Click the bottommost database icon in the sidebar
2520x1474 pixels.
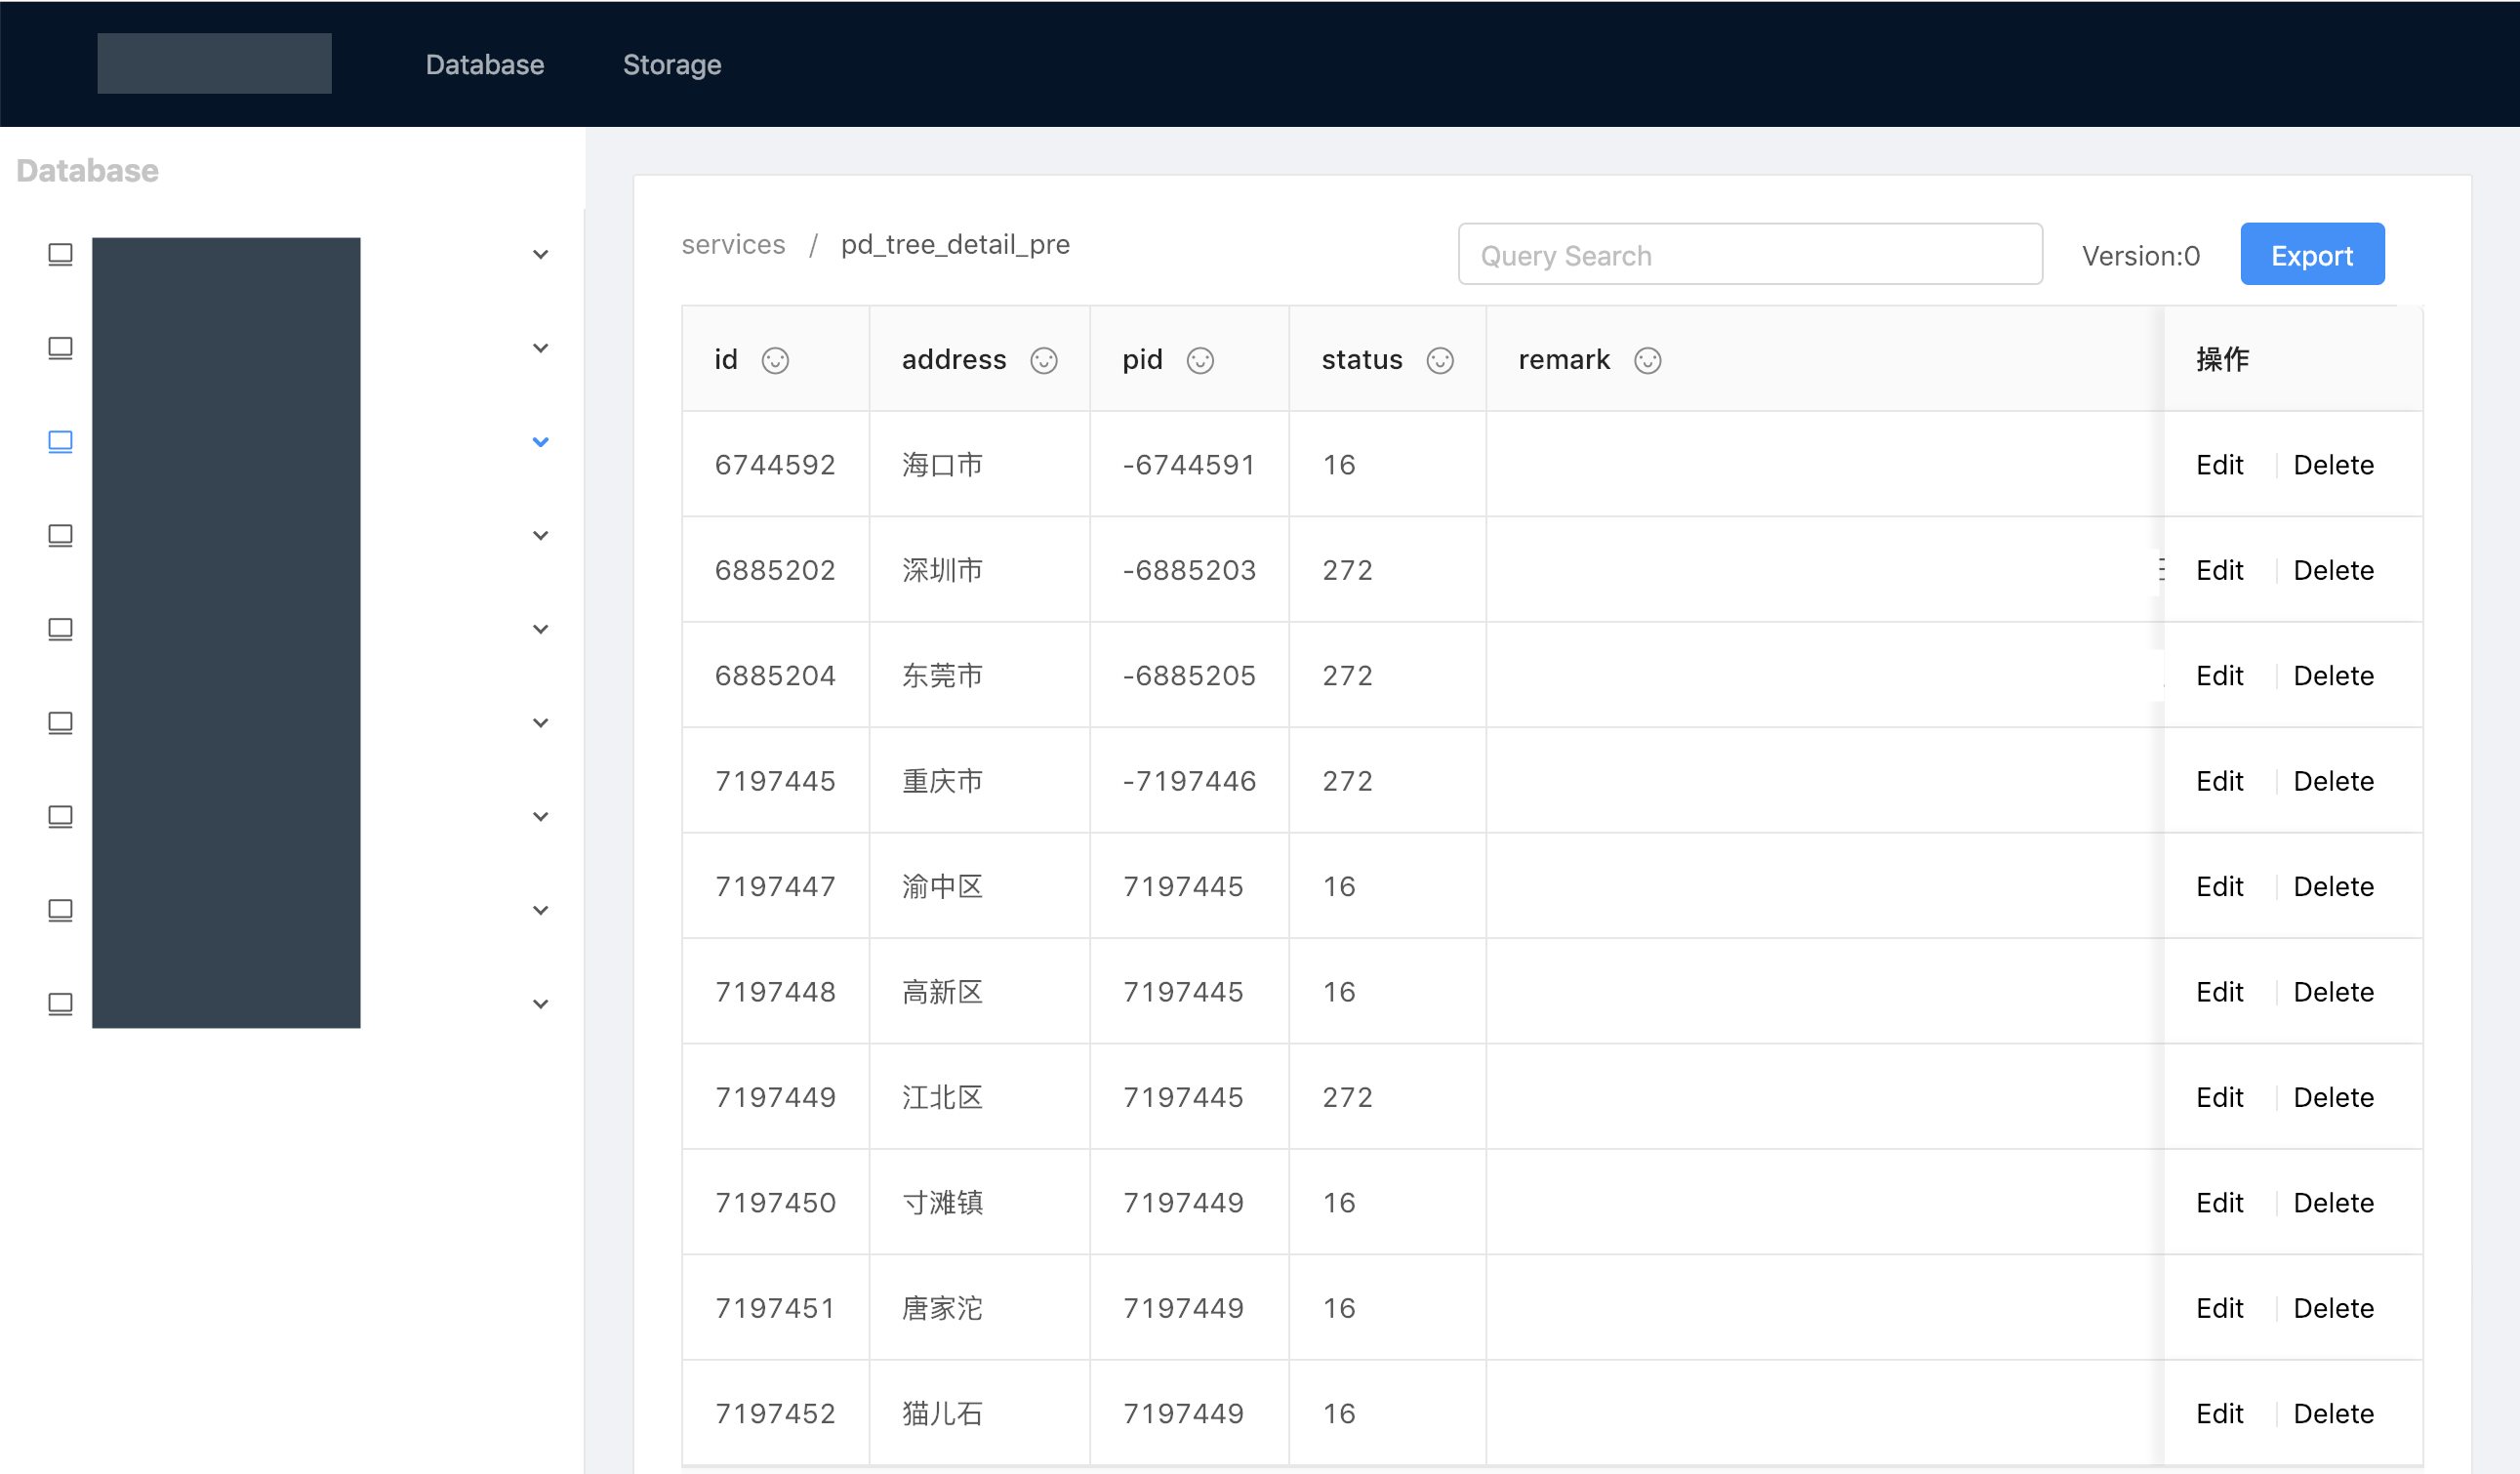[60, 1004]
